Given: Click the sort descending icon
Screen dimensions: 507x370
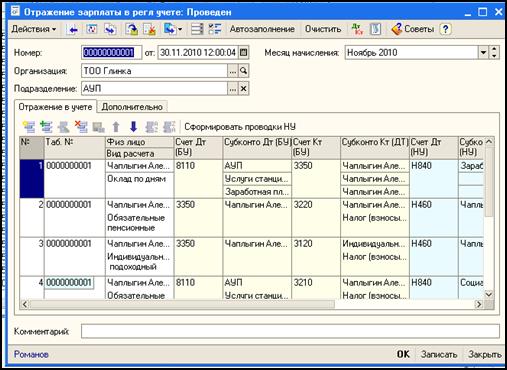Looking at the screenshot, I should pos(169,127).
